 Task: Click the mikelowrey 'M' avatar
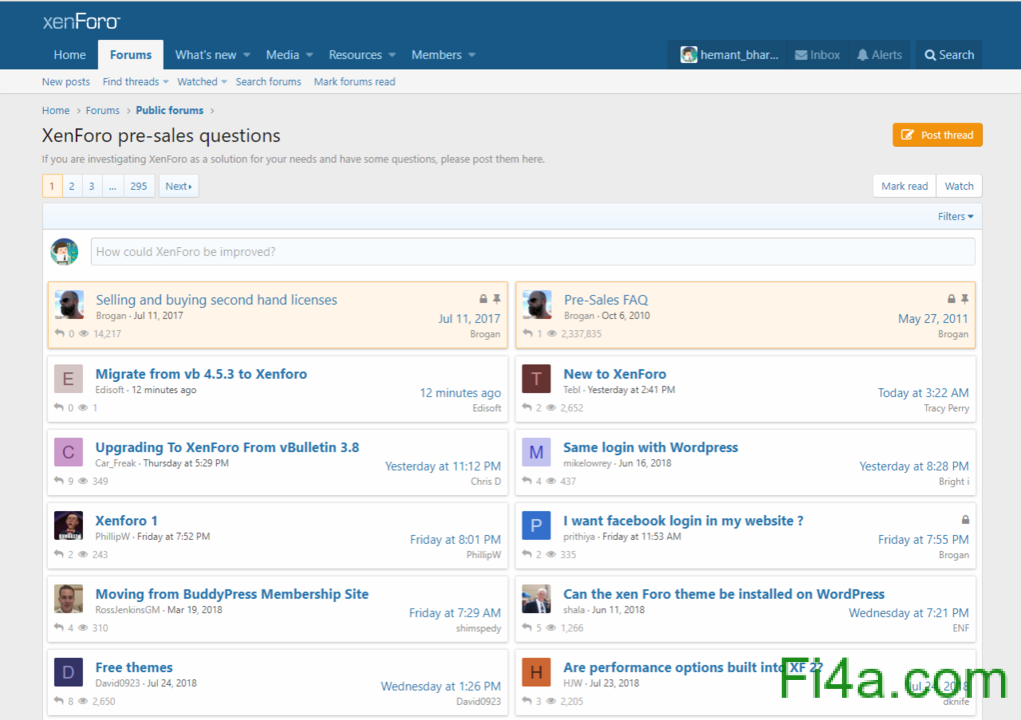537,452
